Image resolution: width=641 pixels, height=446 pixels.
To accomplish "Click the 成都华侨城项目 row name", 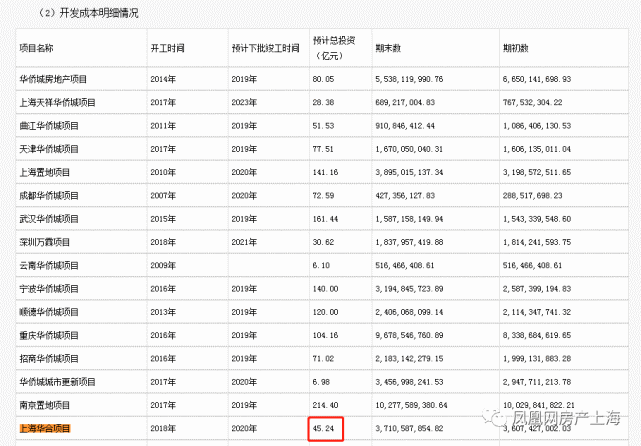I will point(50,197).
